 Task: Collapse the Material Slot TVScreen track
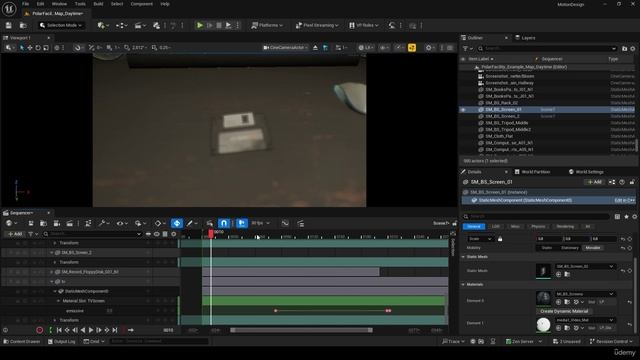58,301
